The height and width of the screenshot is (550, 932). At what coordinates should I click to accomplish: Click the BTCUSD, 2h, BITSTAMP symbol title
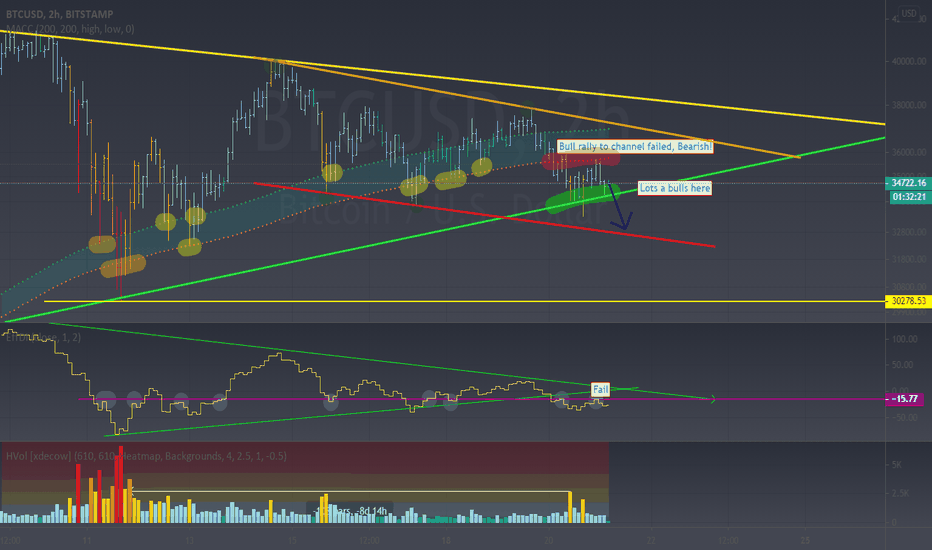(59, 14)
